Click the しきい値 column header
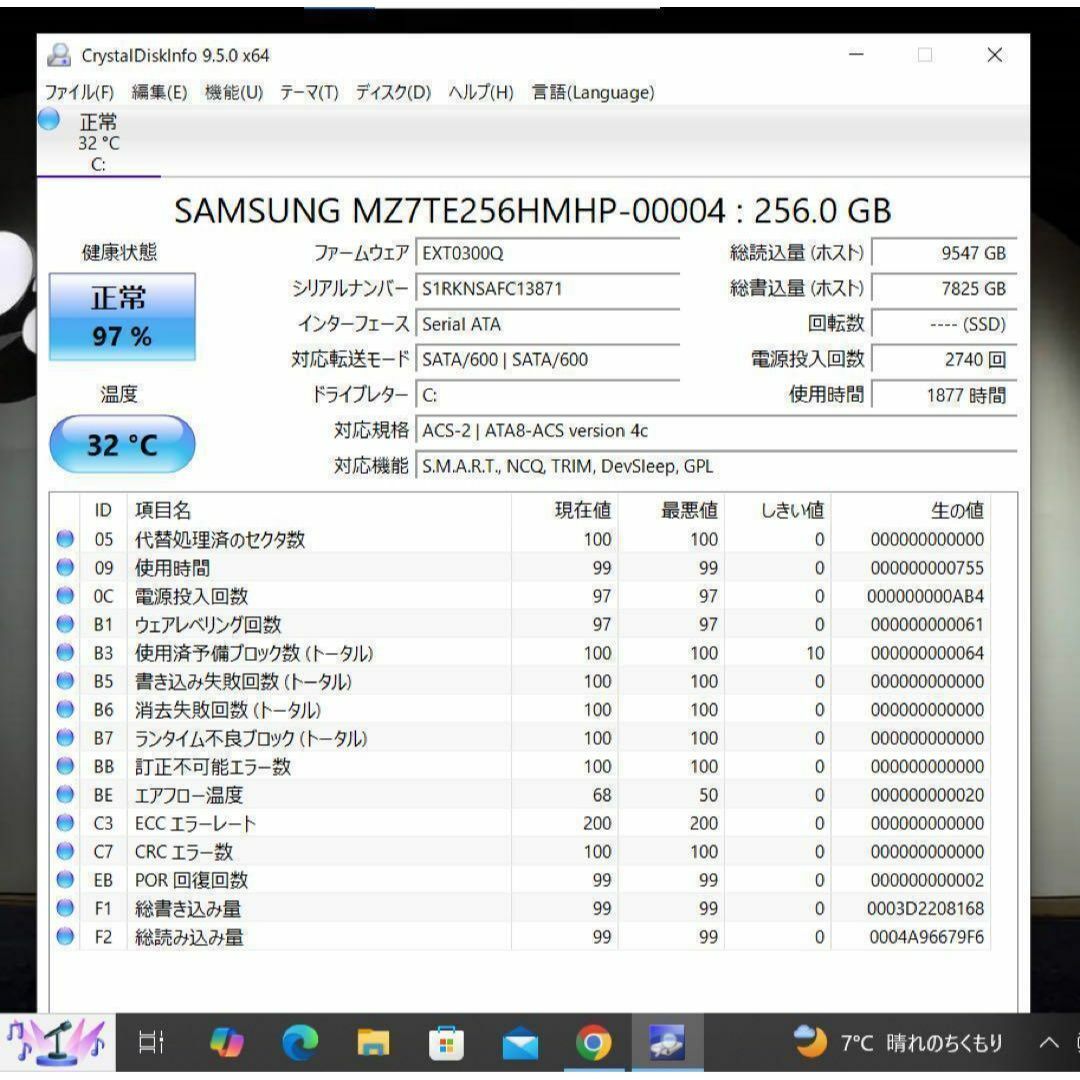Screen dimensions: 1080x1080 coord(778,510)
